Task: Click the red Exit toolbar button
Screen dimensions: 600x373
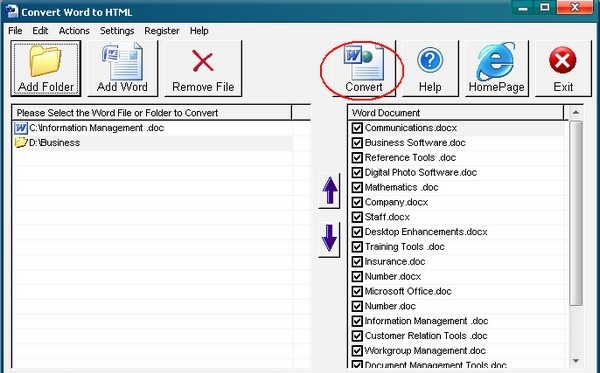Action: pyautogui.click(x=563, y=68)
